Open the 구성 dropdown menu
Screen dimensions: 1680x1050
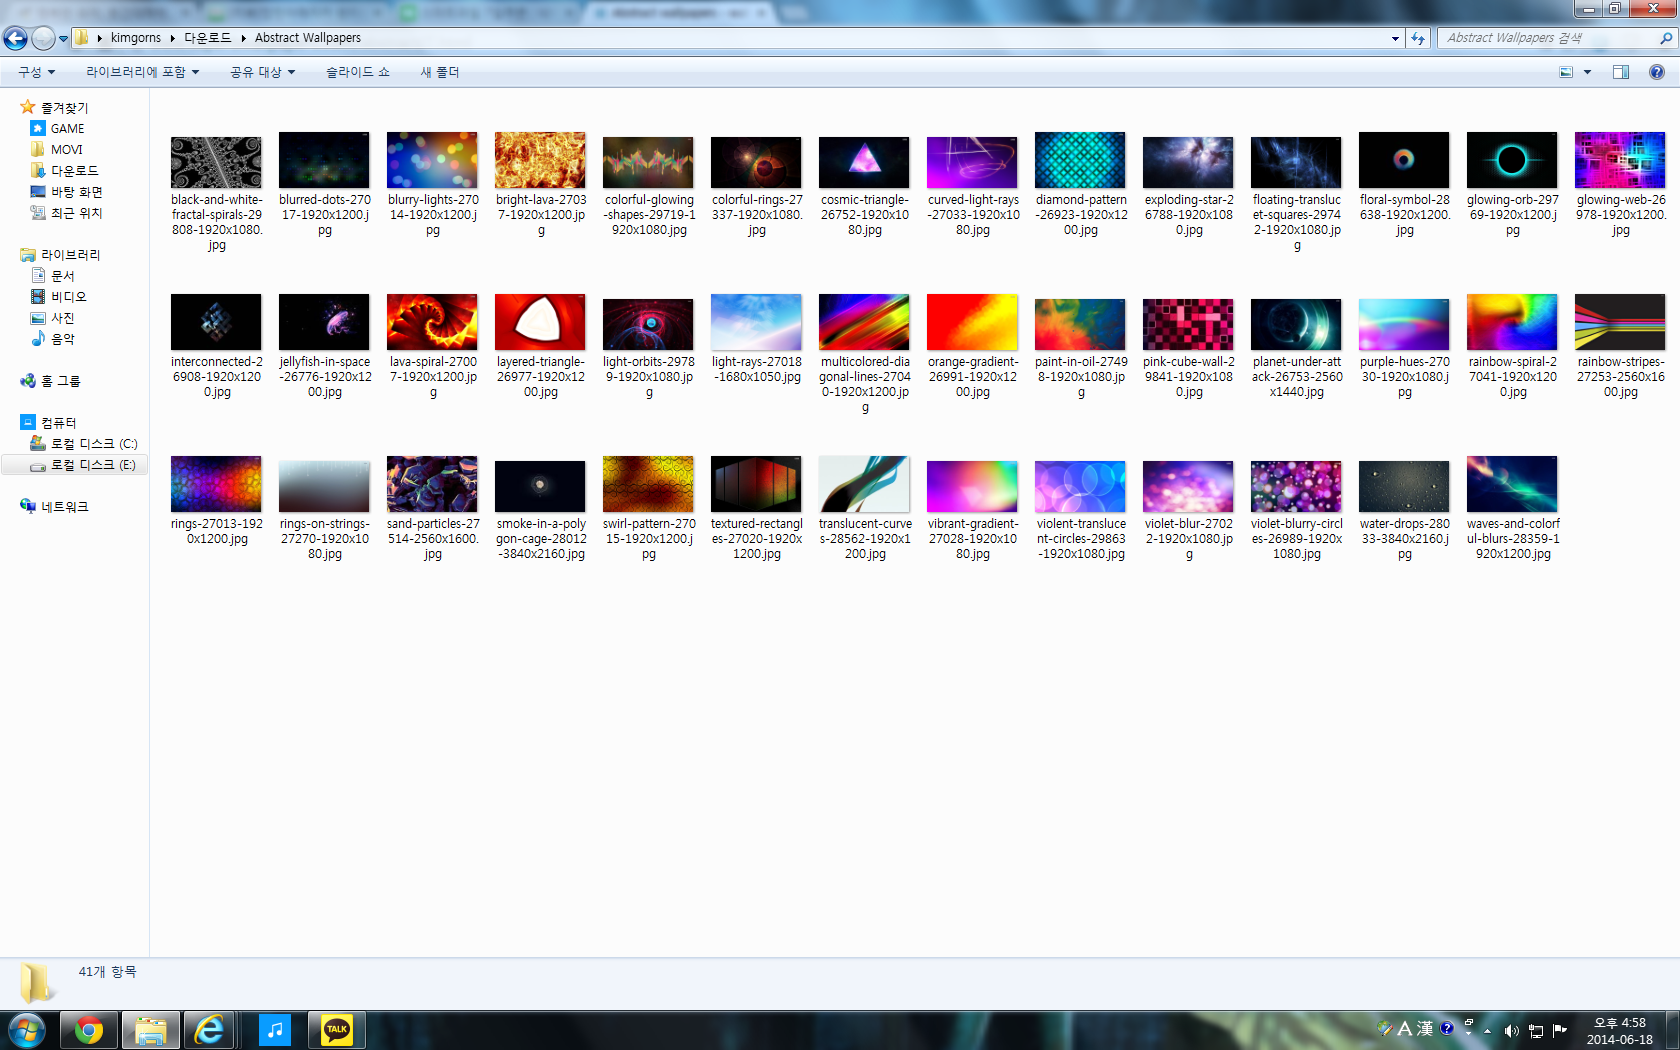click(36, 72)
